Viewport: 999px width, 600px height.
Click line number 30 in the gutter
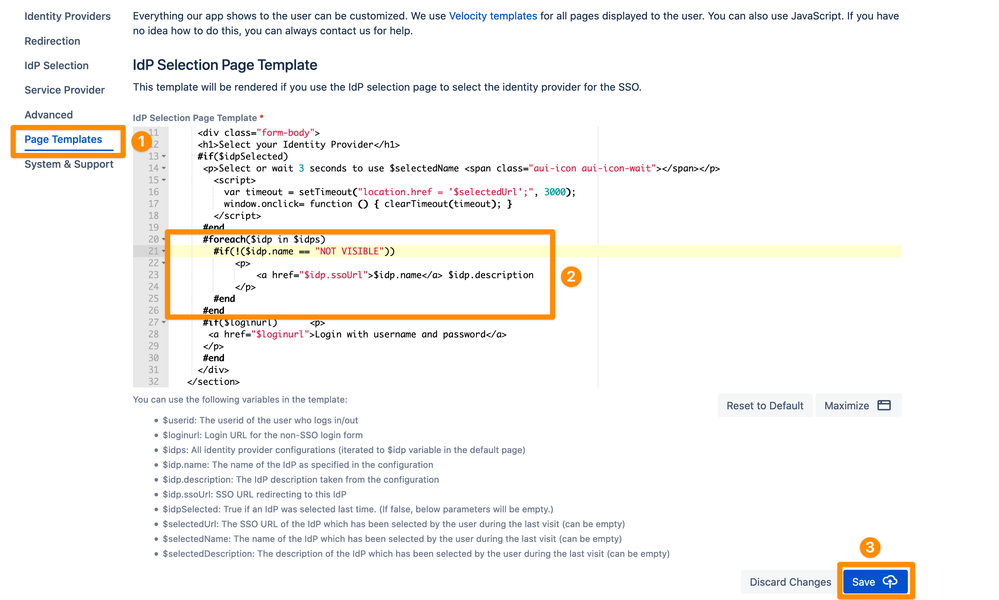click(154, 358)
